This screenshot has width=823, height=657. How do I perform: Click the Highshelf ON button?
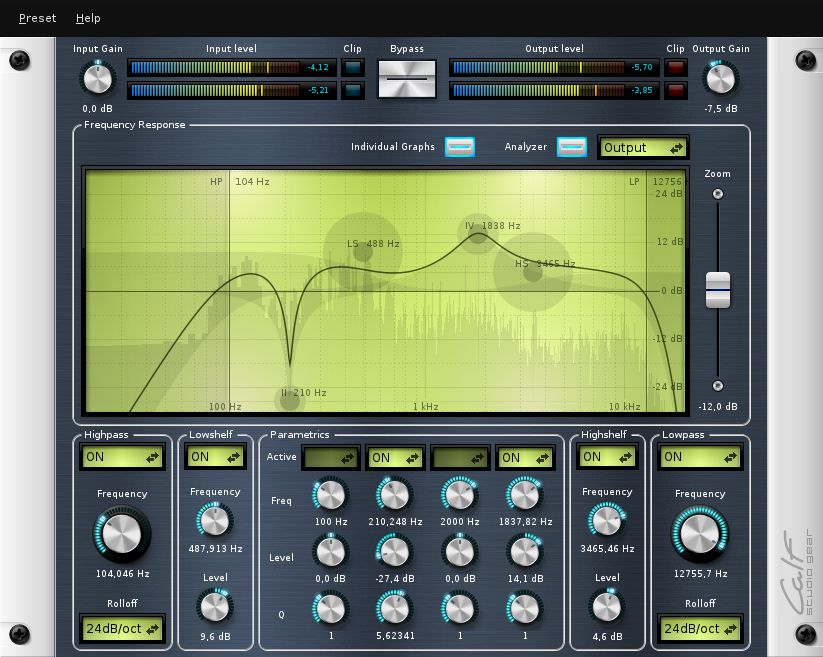606,457
